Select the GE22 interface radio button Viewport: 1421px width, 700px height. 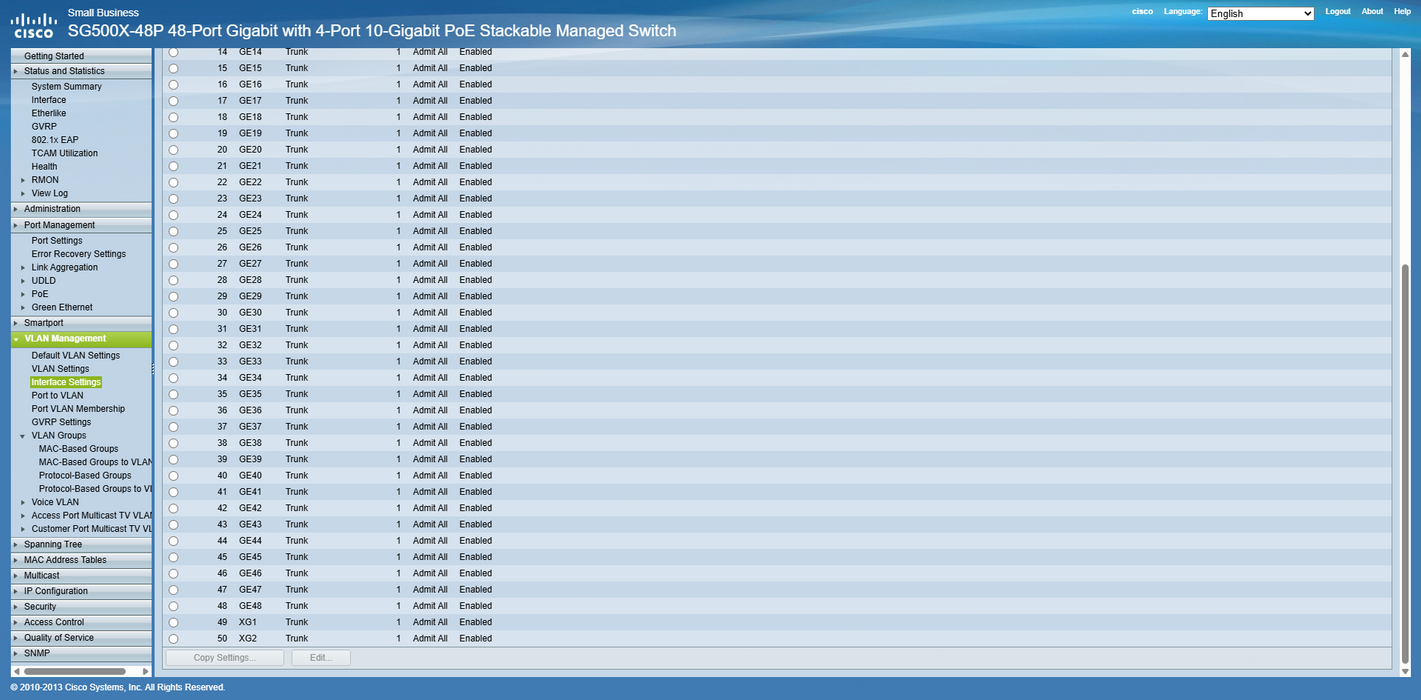(x=173, y=182)
